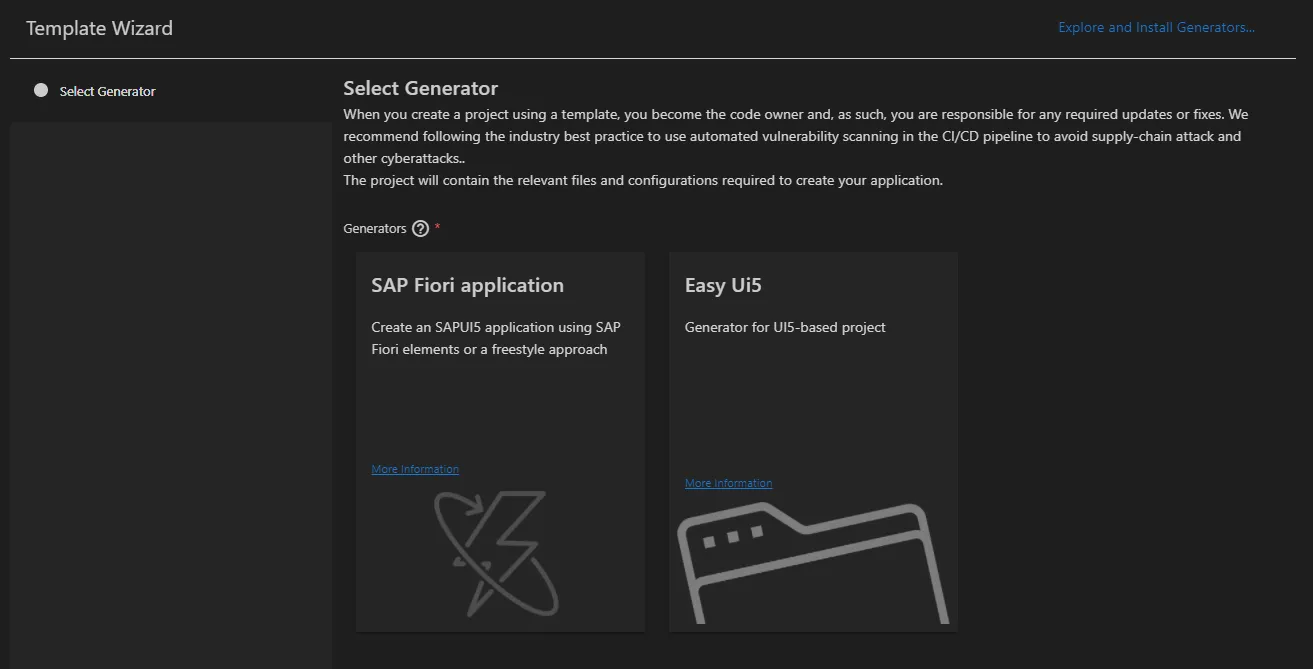Open More Information for Easy Ui5

(728, 483)
